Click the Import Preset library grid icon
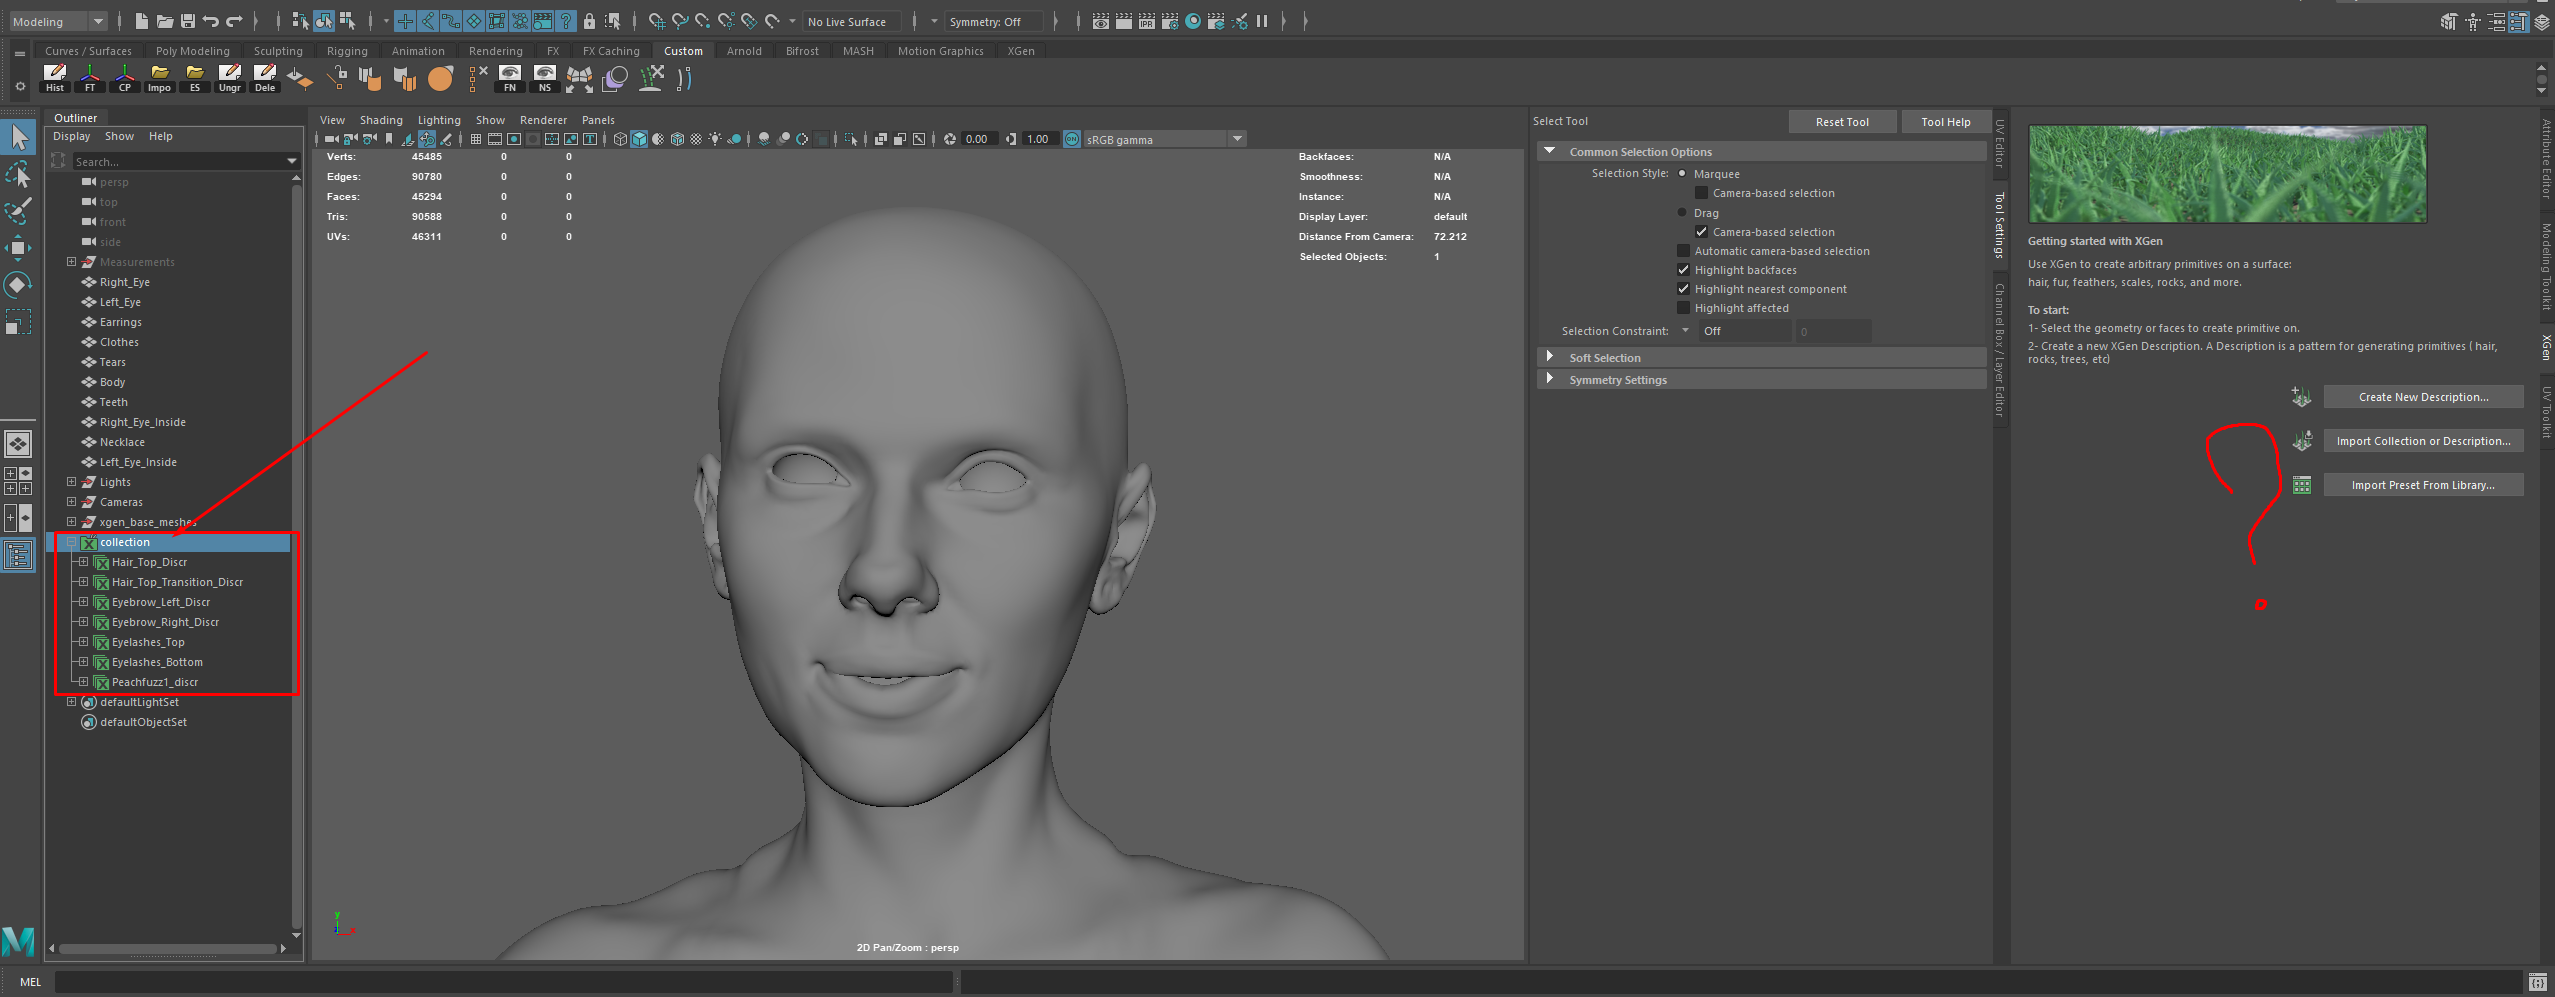Image resolution: width=2555 pixels, height=997 pixels. coord(2301,485)
